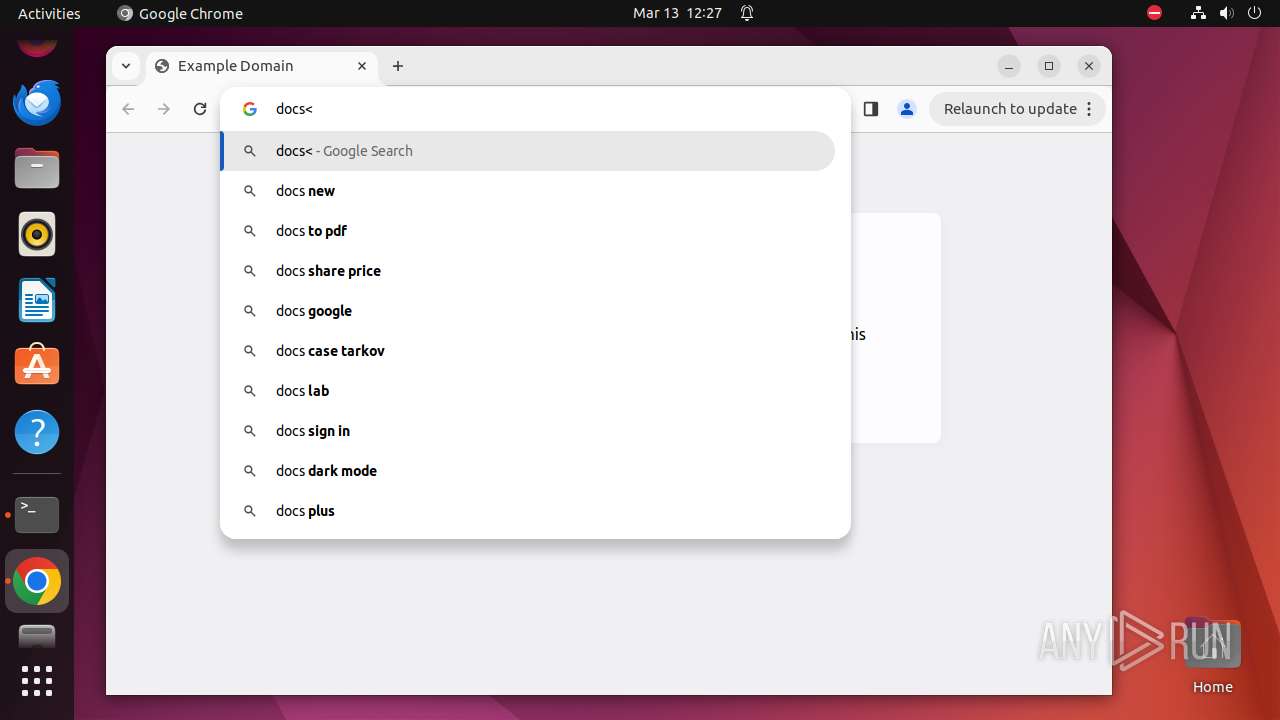Open the Google Chrome app menu in top bar
The height and width of the screenshot is (720, 1280).
[180, 13]
